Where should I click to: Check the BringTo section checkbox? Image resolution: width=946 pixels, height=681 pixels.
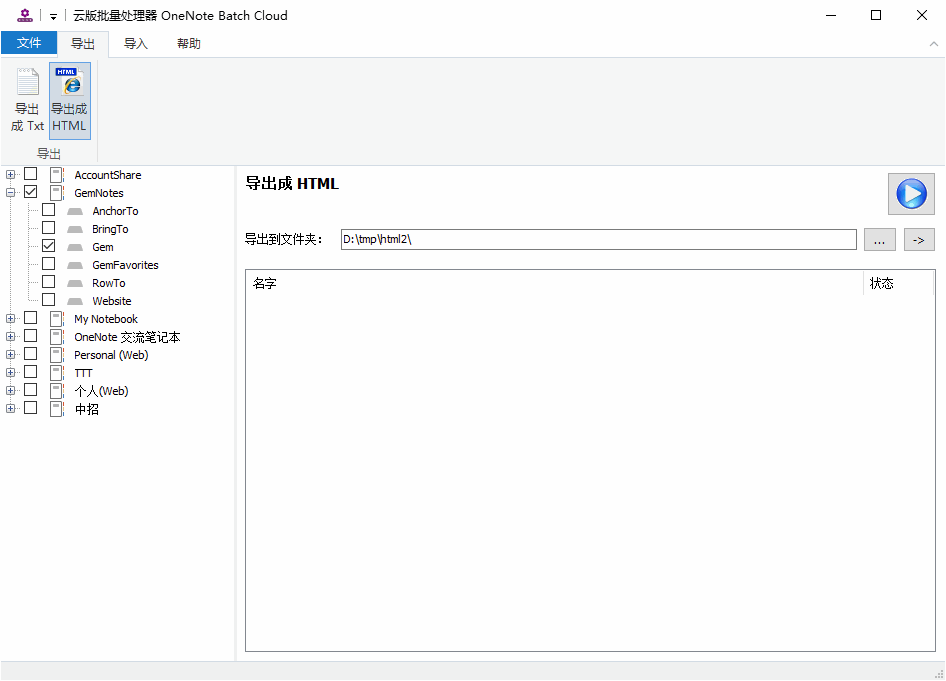[49, 228]
